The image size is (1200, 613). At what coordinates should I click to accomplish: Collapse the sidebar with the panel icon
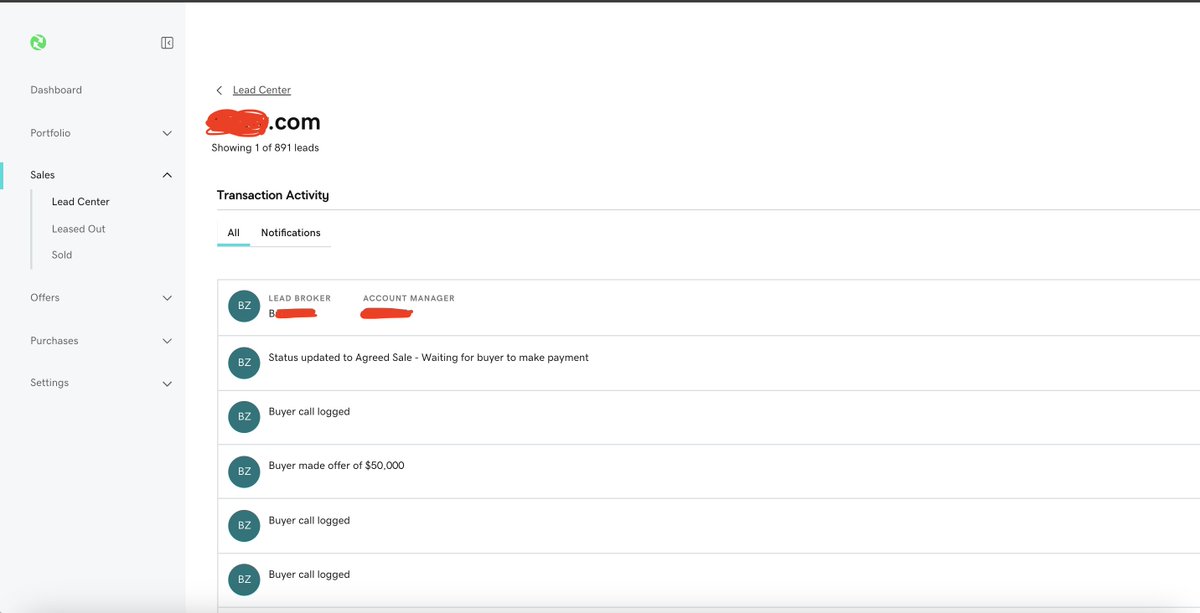[167, 43]
